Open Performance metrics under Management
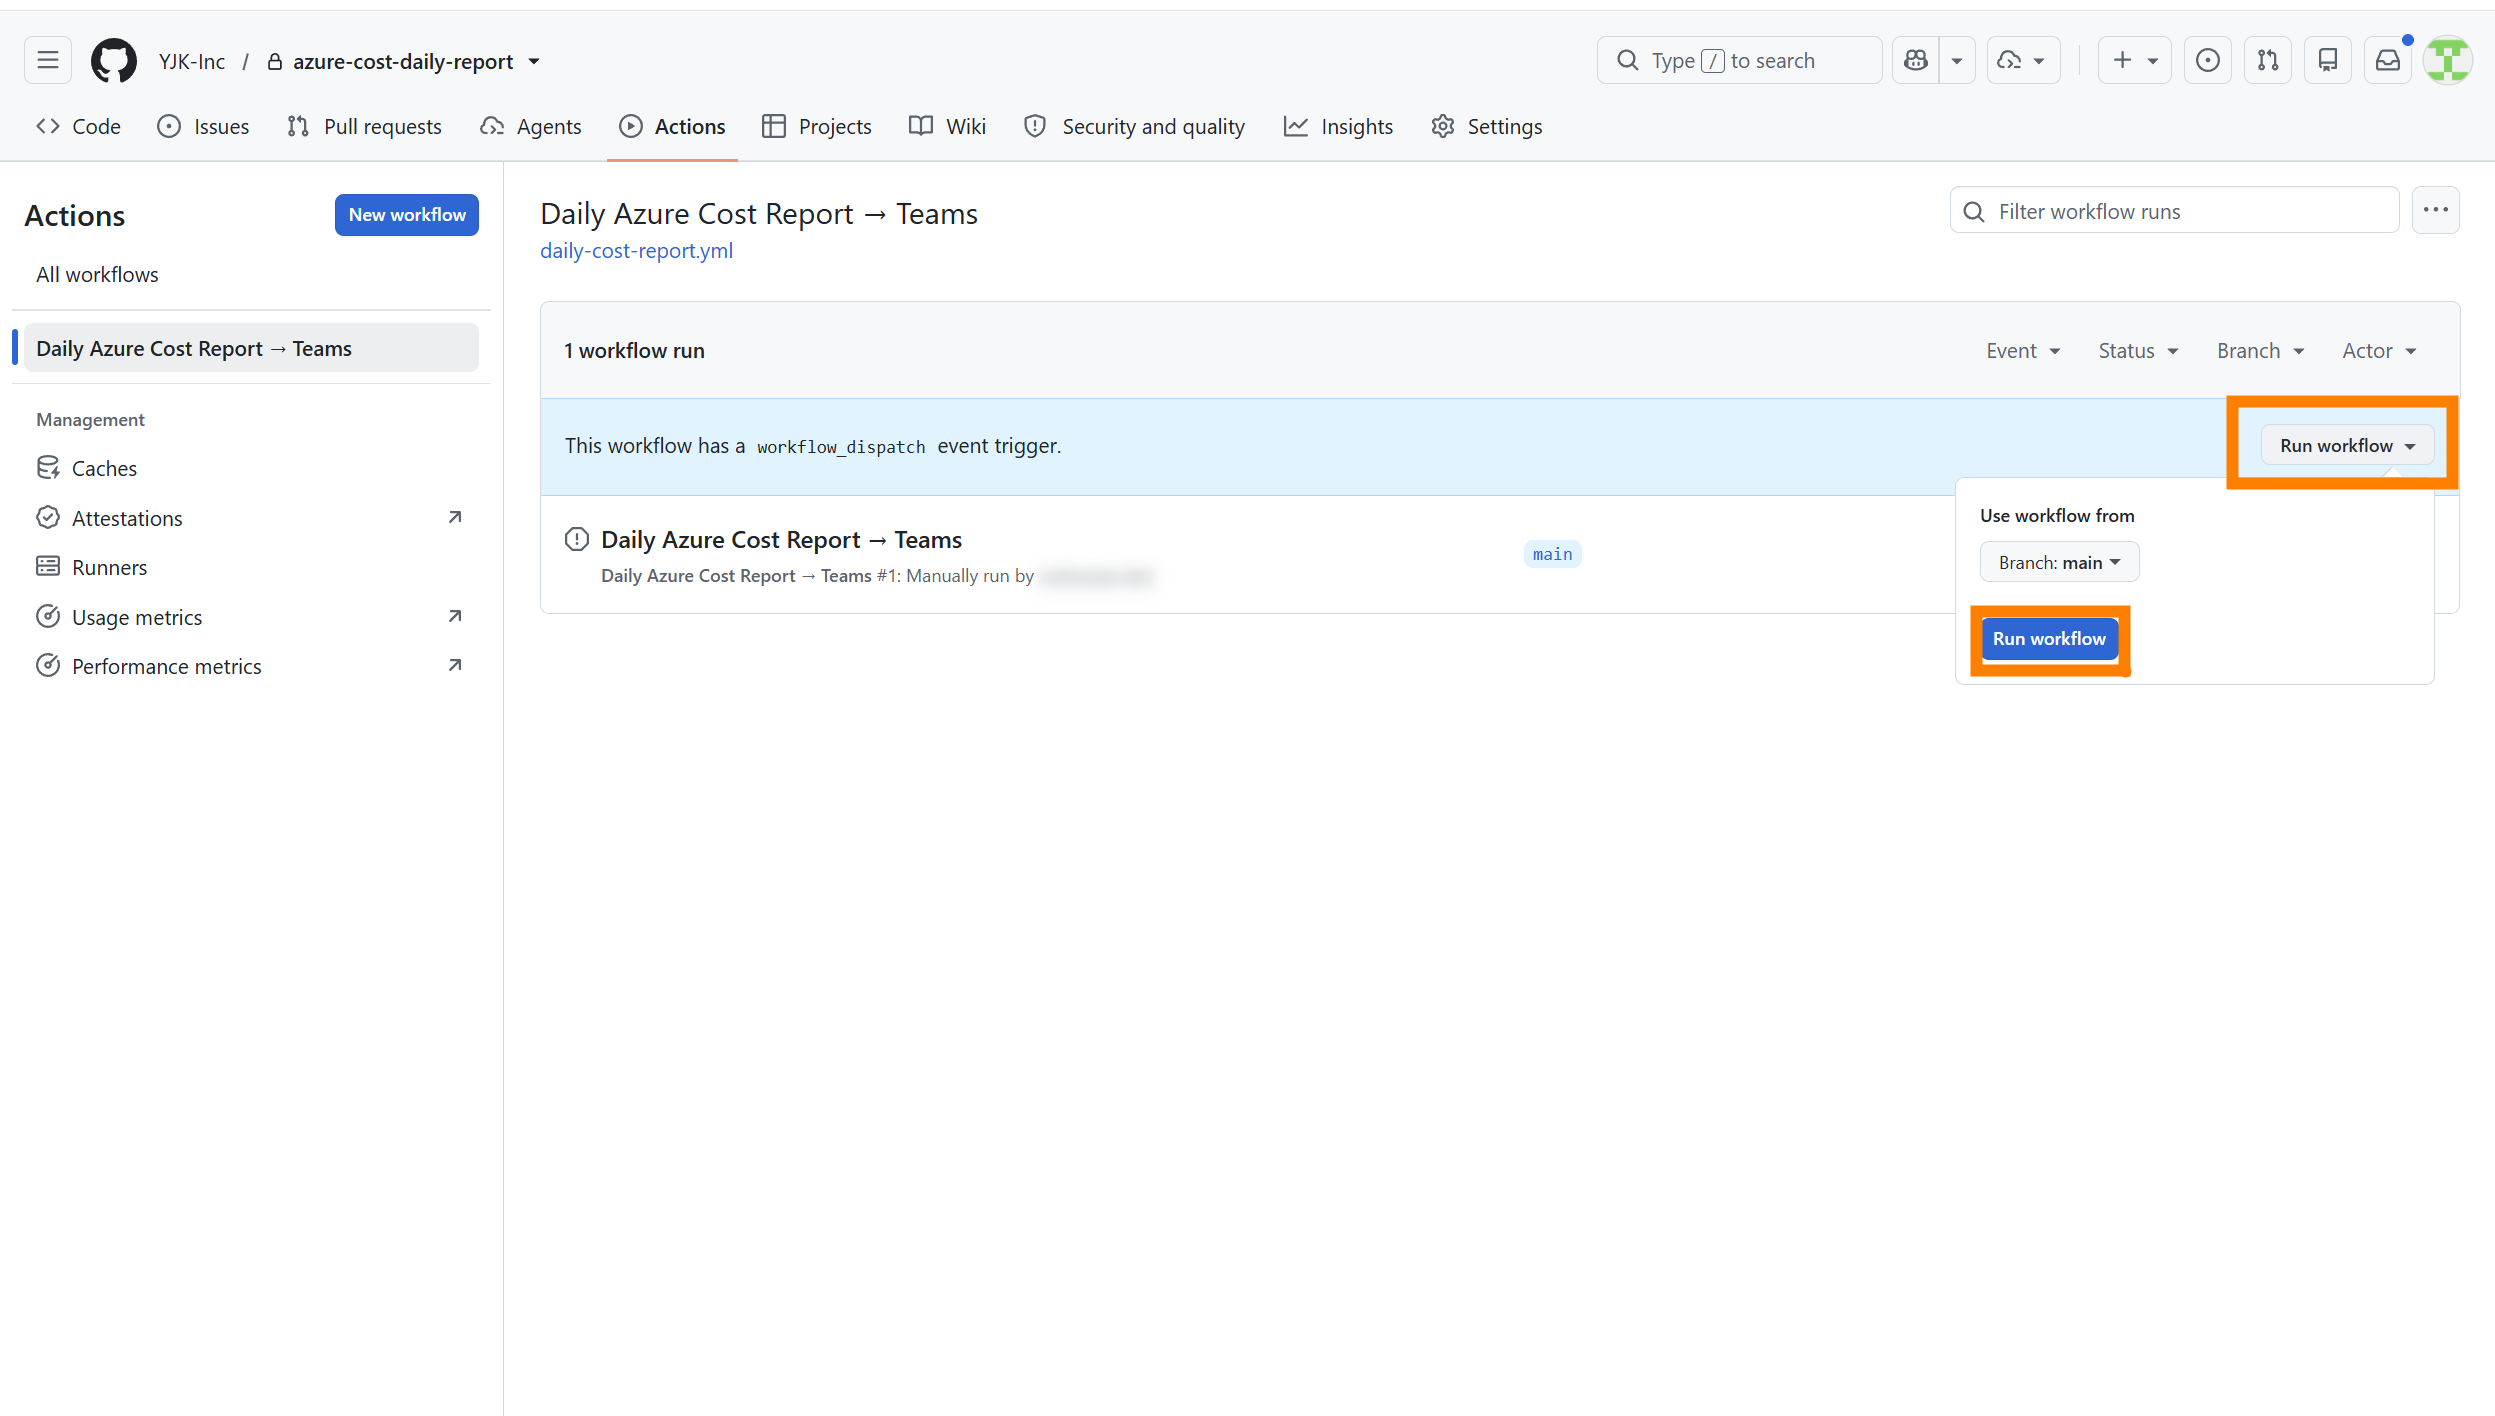 [x=251, y=666]
